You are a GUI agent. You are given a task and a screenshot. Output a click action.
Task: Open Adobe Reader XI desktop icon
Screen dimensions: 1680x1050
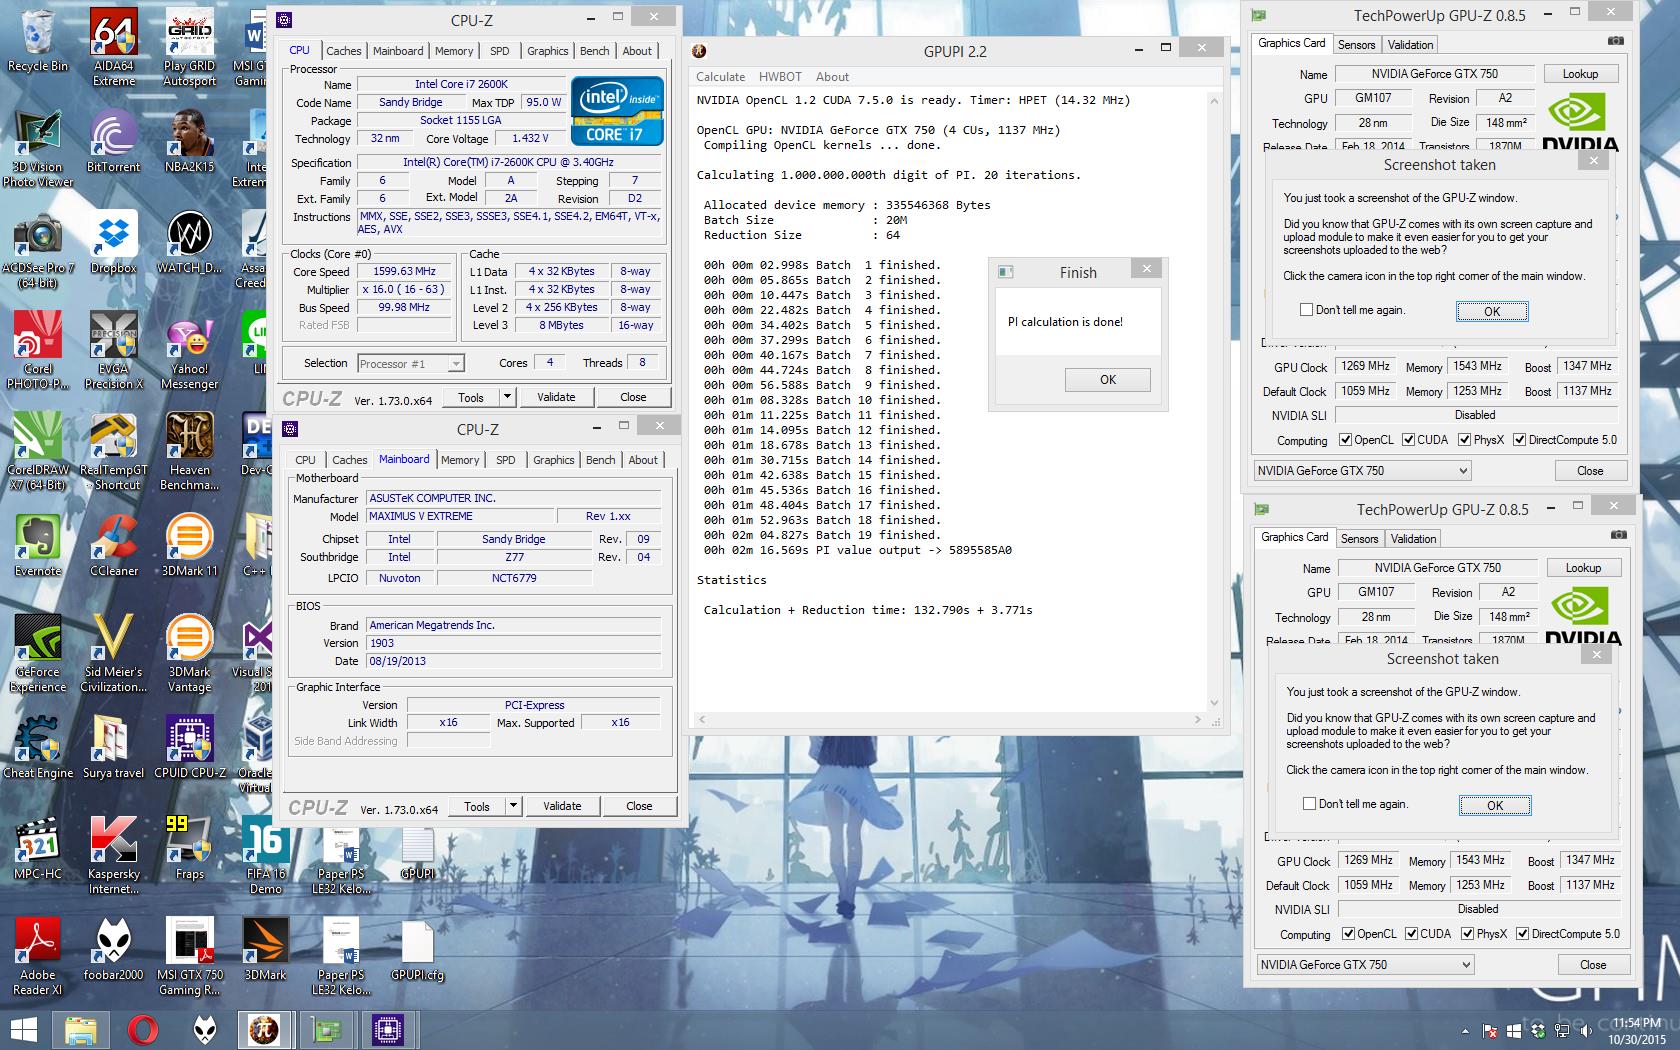click(x=38, y=956)
